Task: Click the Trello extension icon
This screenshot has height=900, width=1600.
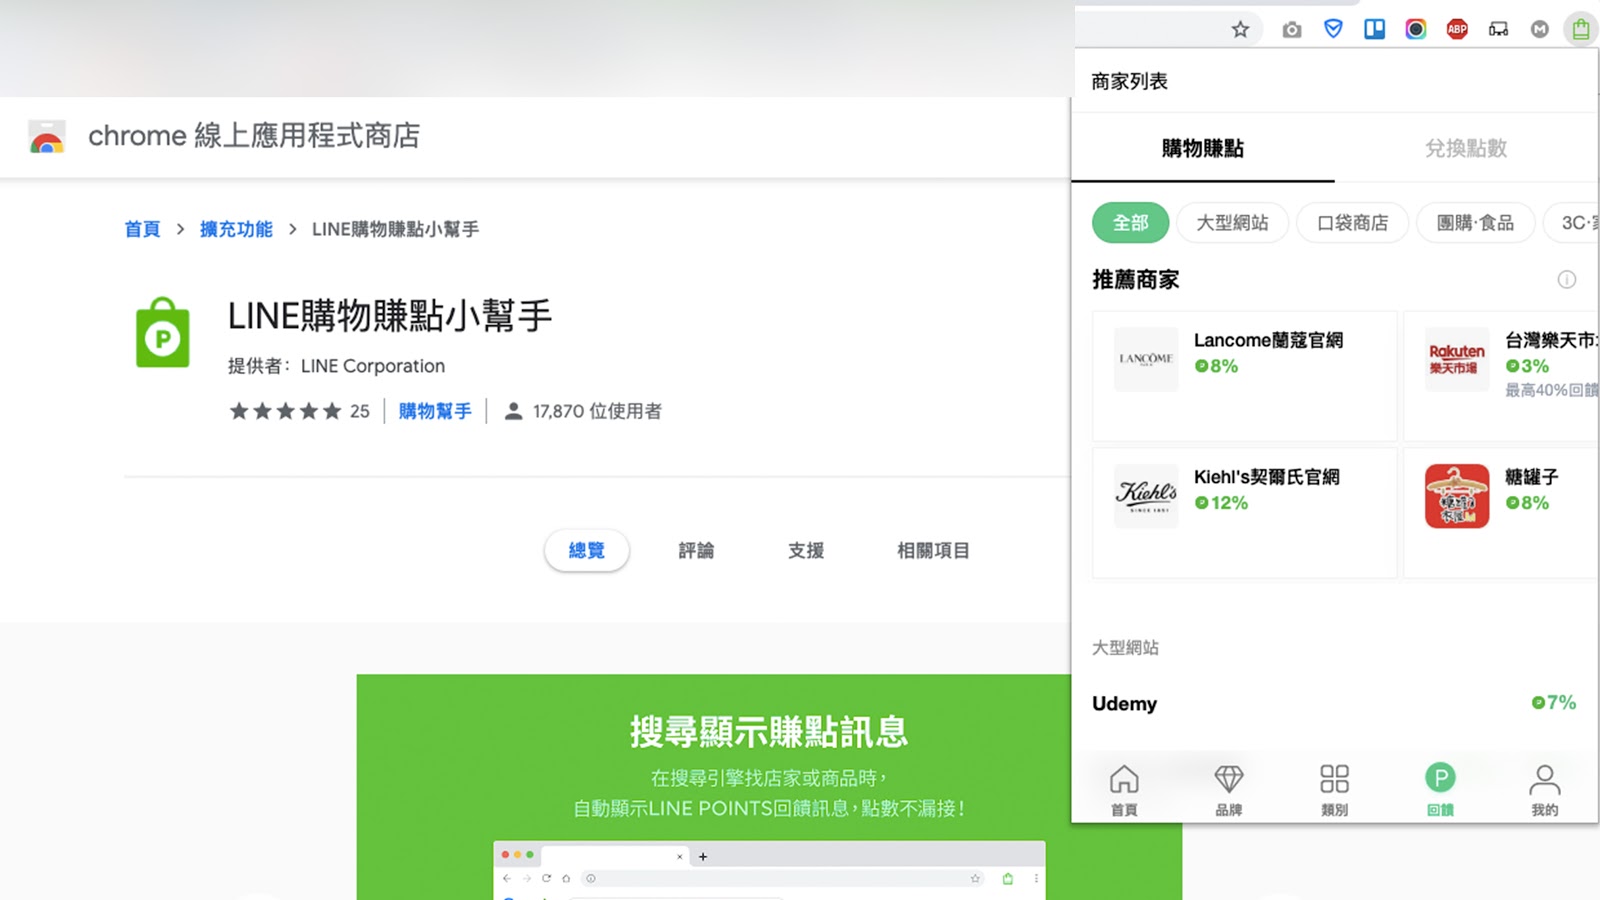Action: [x=1374, y=29]
